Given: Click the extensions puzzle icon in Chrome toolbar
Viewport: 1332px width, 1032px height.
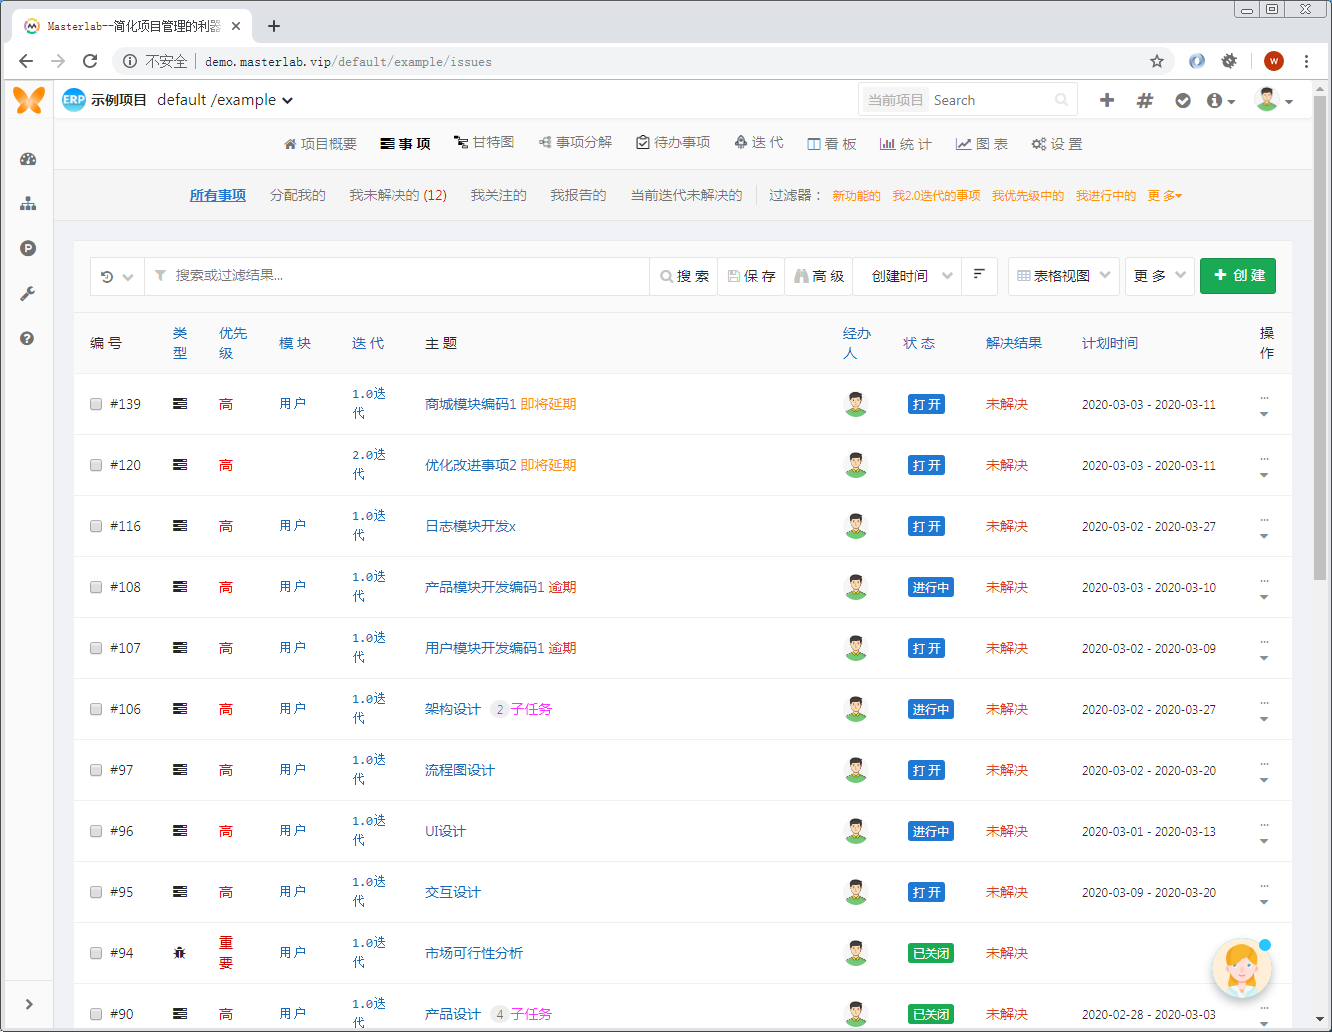Looking at the screenshot, I should 1229,61.
